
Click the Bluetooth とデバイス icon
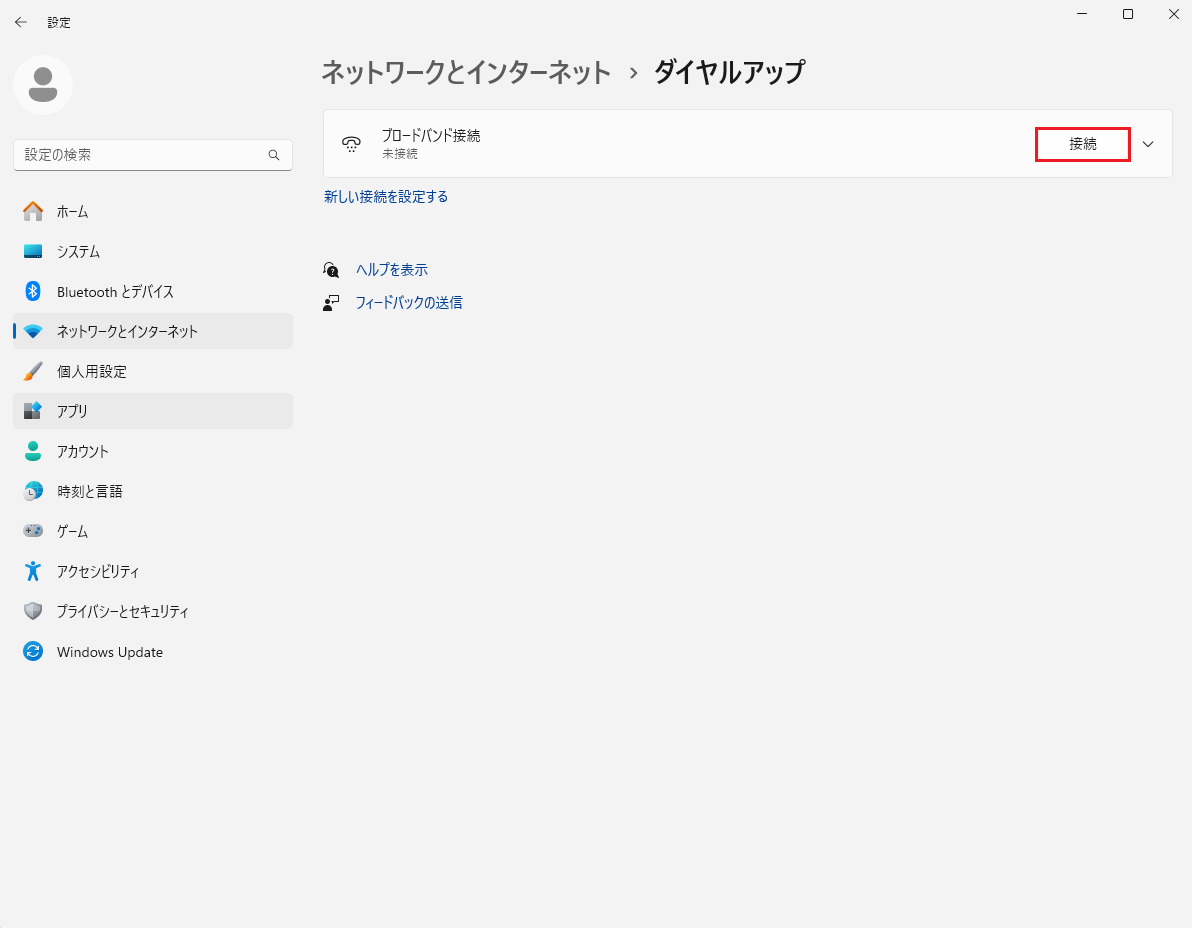(33, 291)
